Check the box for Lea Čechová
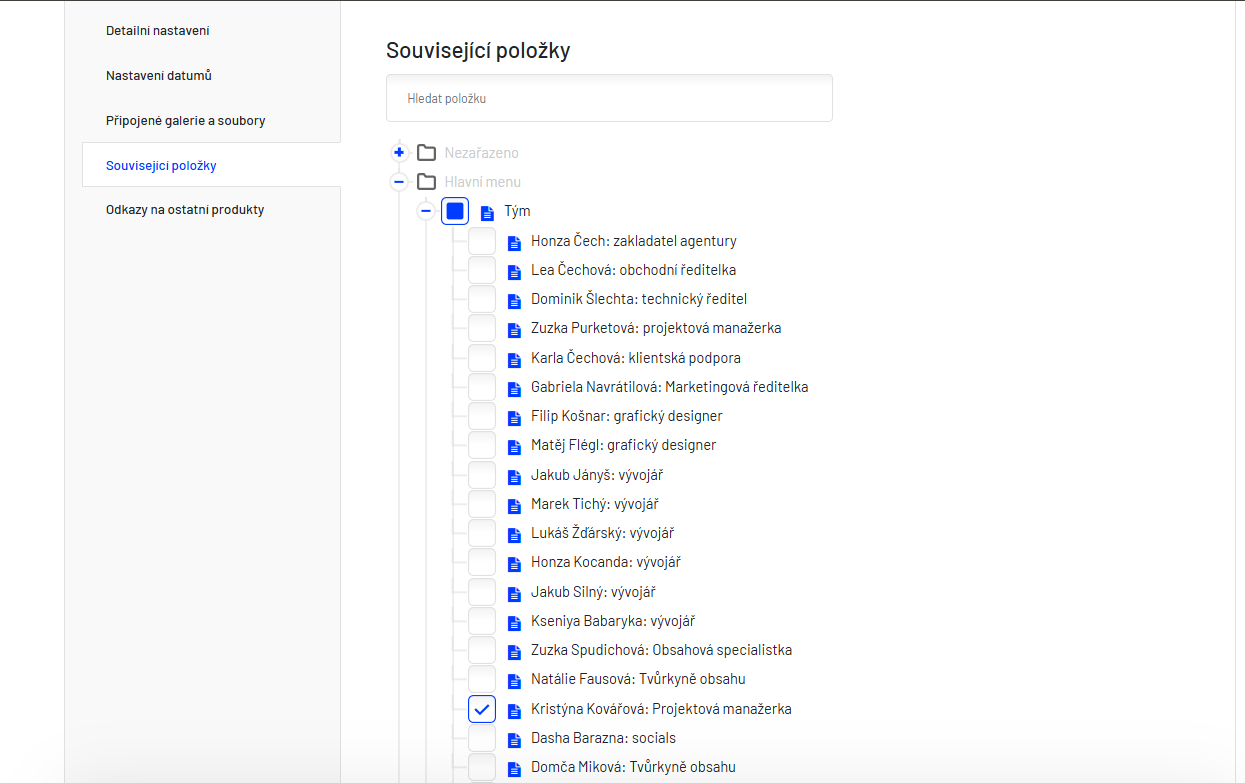This screenshot has height=783, width=1245. click(482, 270)
